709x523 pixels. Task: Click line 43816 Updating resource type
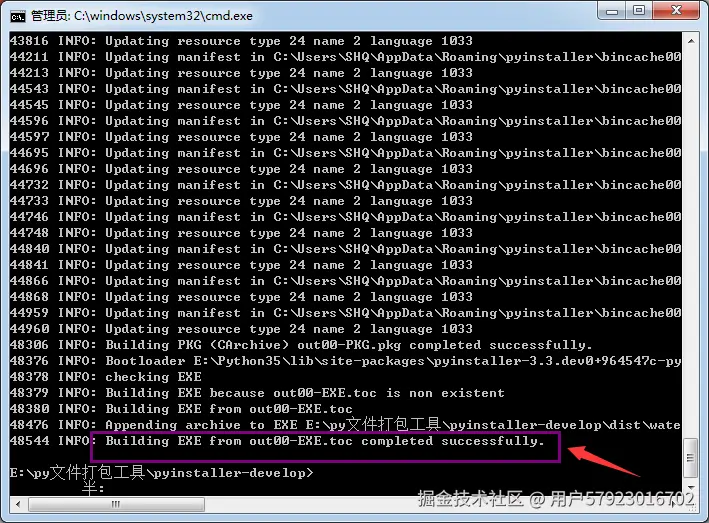point(241,41)
